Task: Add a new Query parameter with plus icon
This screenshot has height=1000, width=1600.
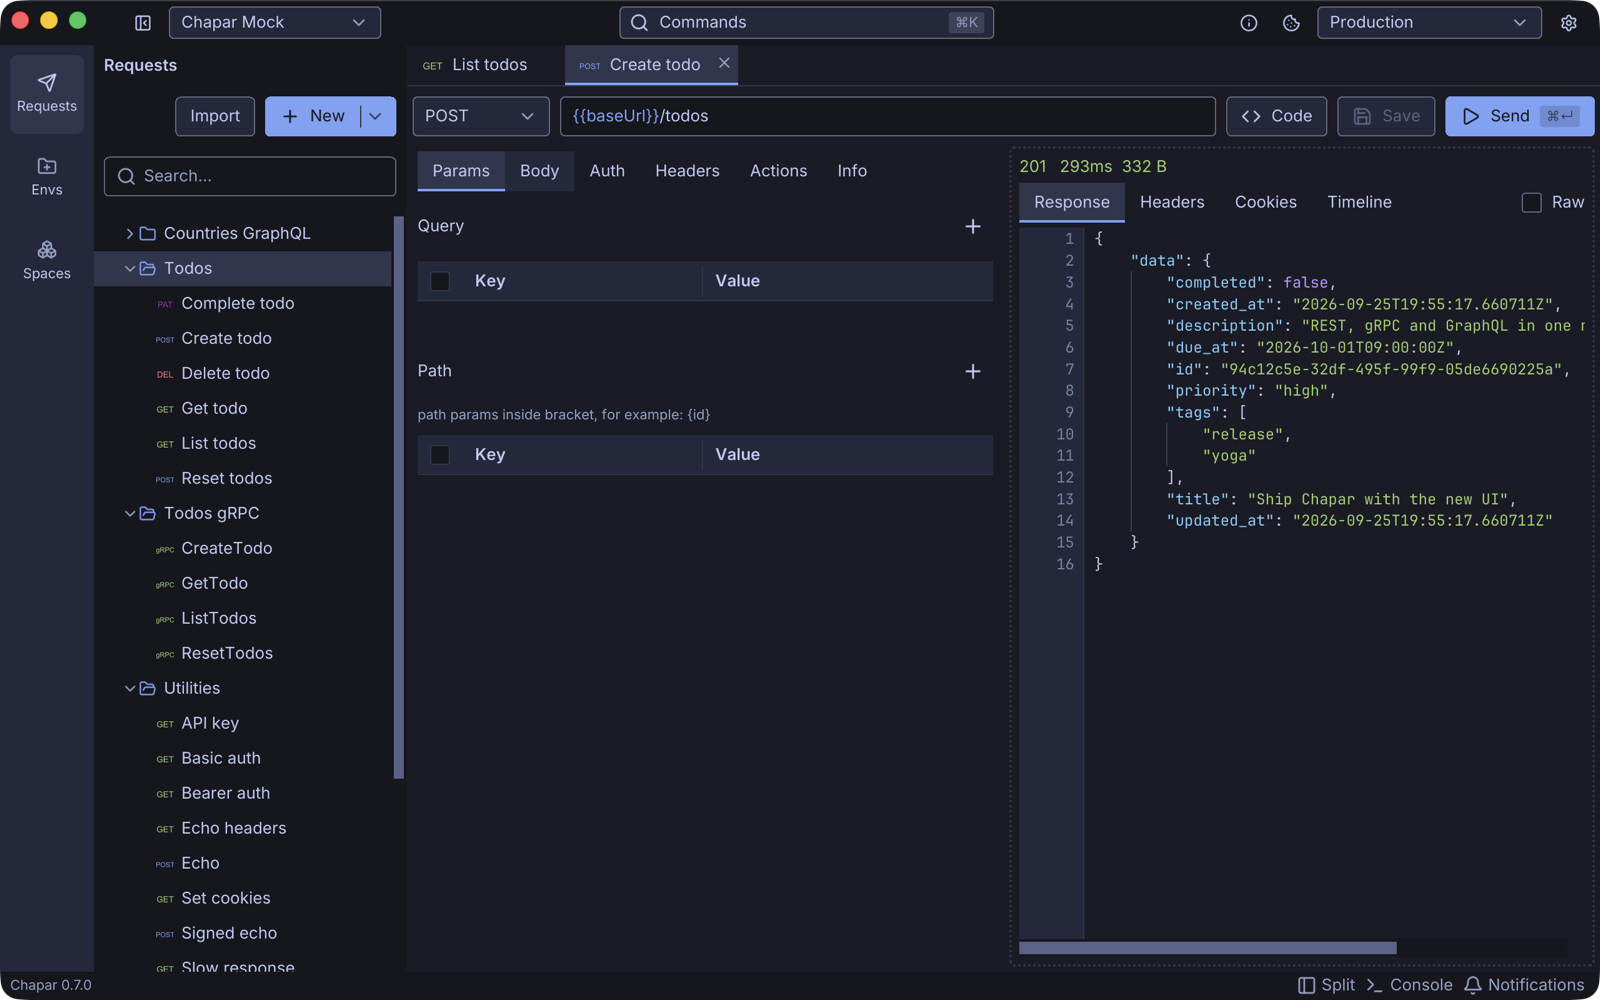Action: [x=973, y=227]
